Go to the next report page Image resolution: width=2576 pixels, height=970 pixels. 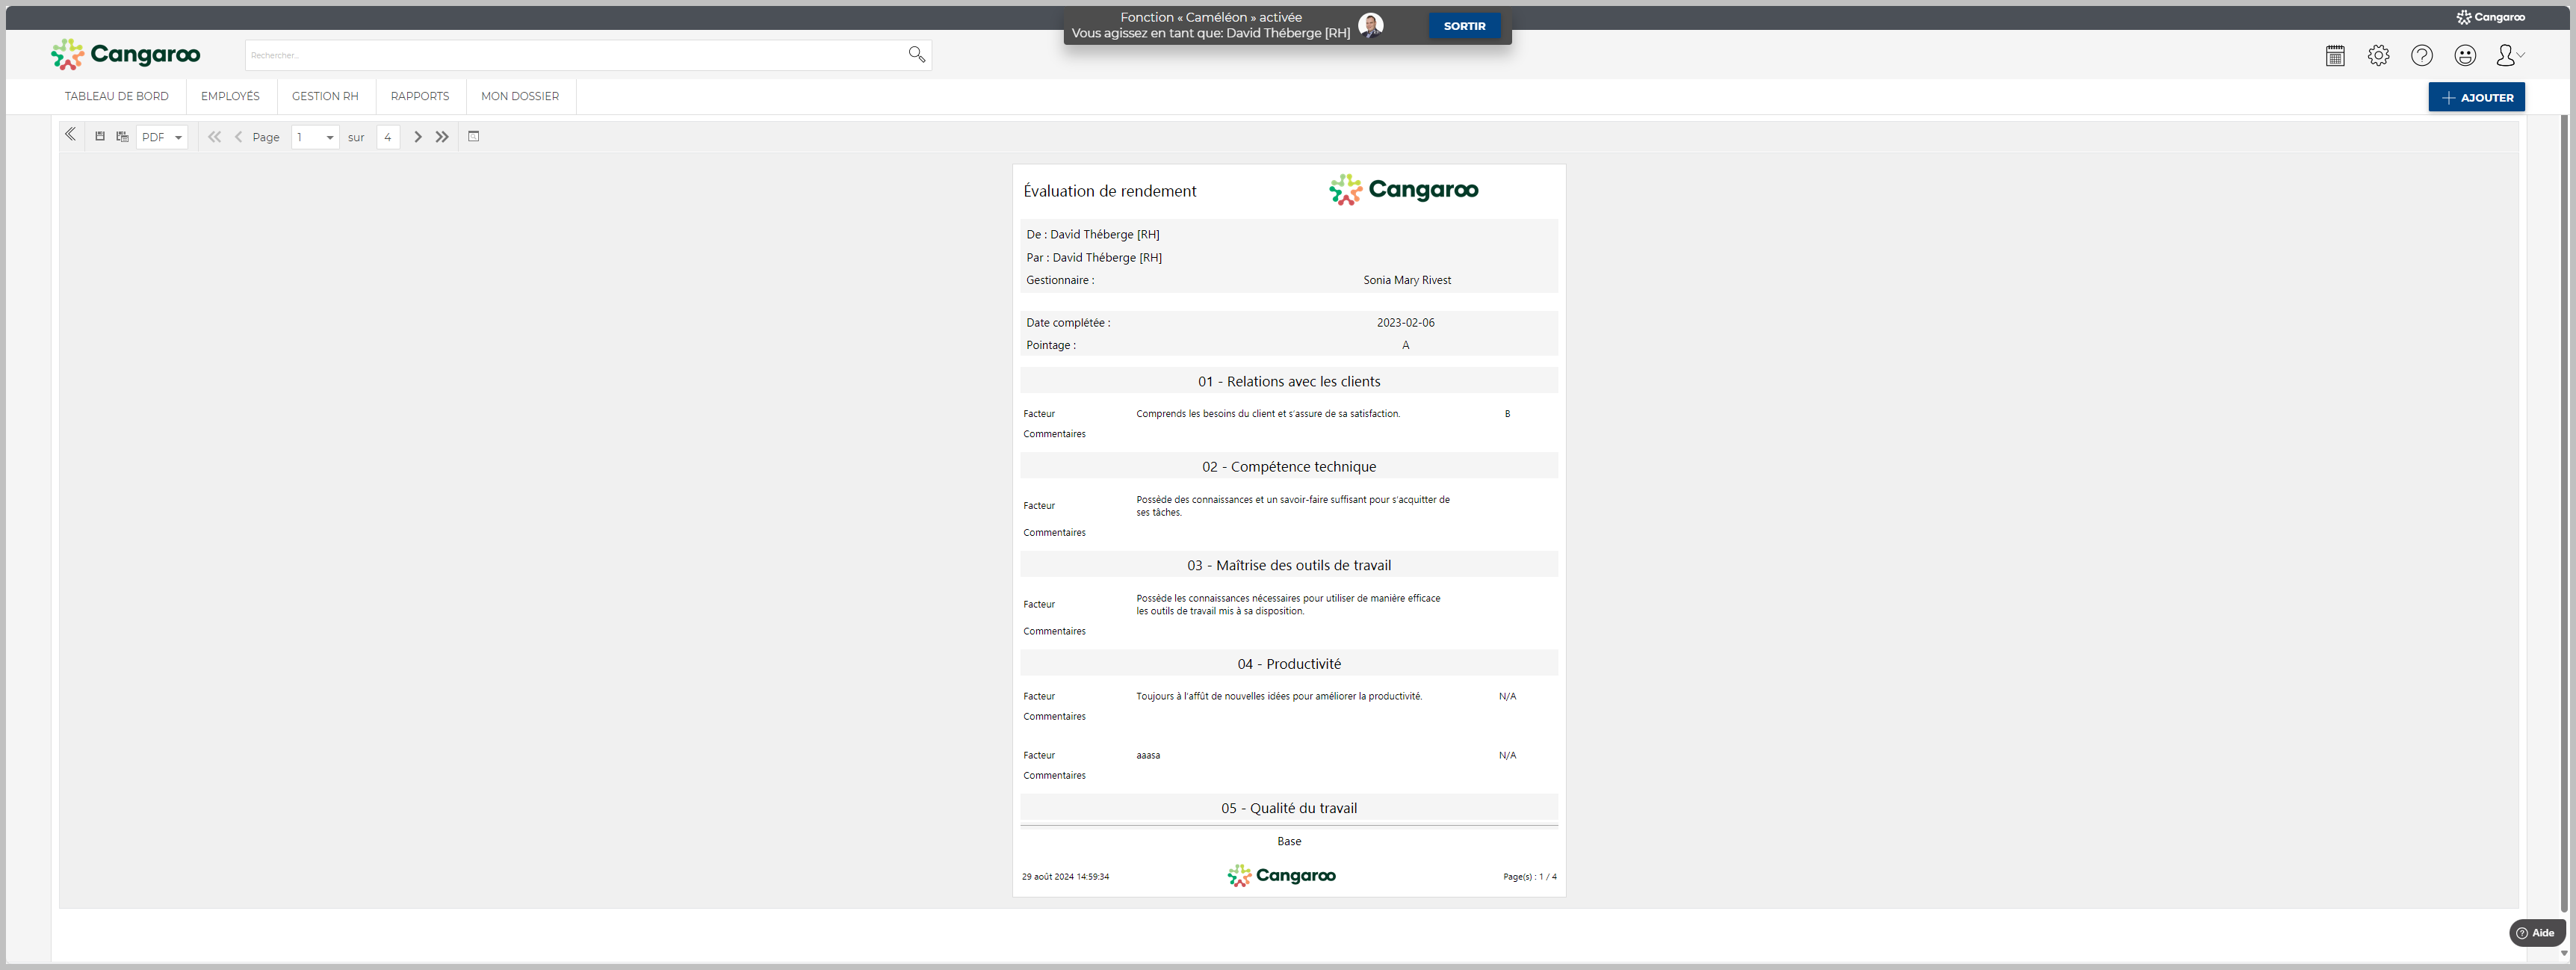tap(418, 137)
